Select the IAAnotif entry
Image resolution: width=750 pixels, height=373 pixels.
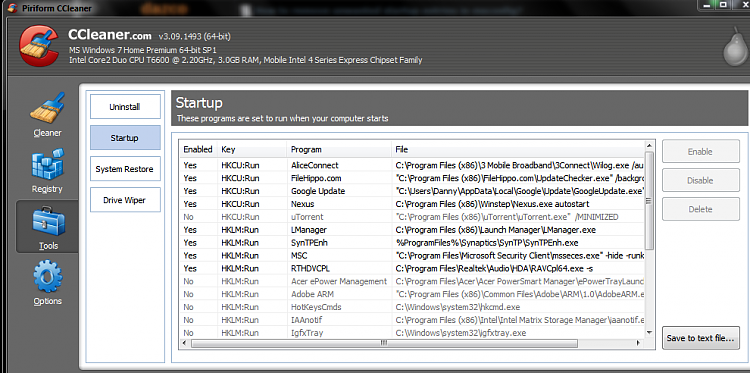(x=412, y=320)
